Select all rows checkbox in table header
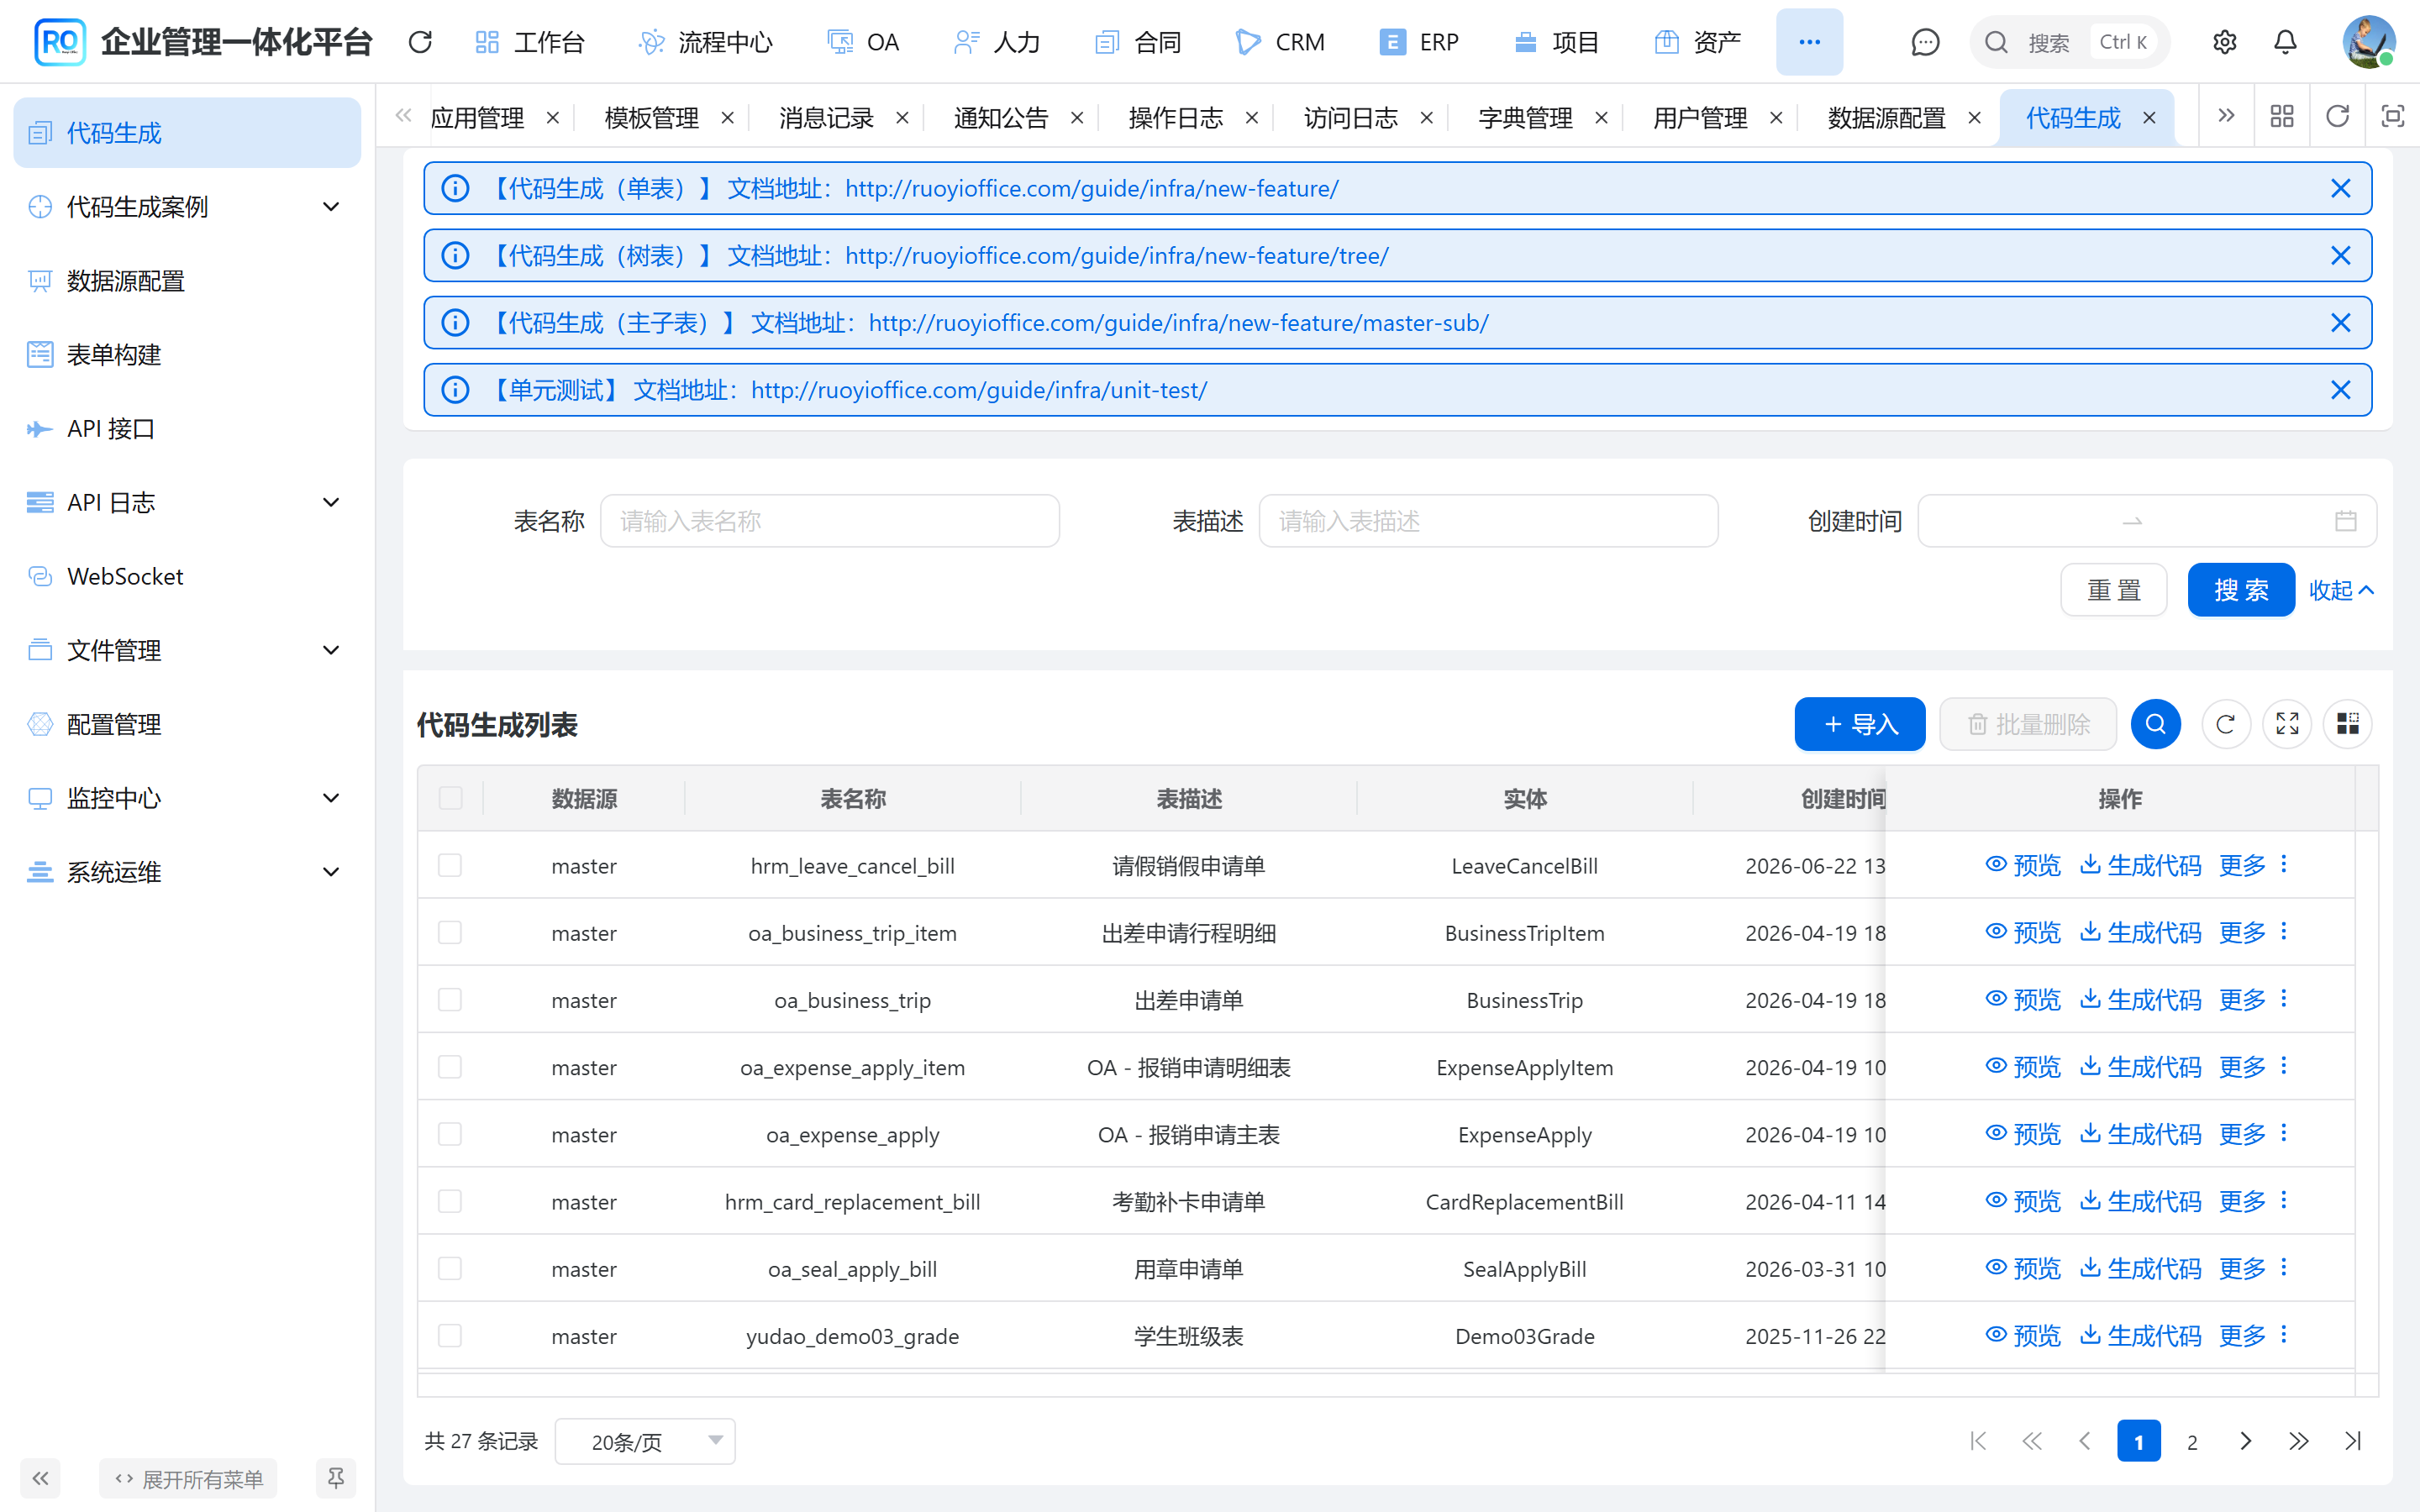This screenshot has height=1512, width=2420. [450, 798]
